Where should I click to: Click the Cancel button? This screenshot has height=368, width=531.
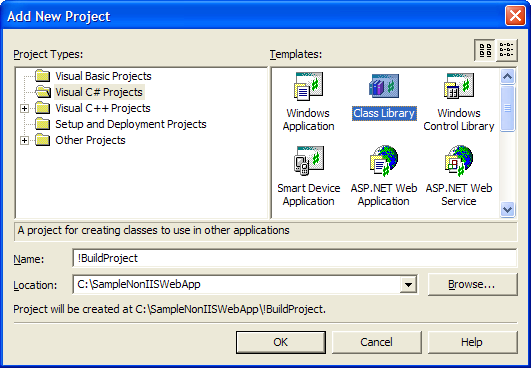(x=377, y=342)
